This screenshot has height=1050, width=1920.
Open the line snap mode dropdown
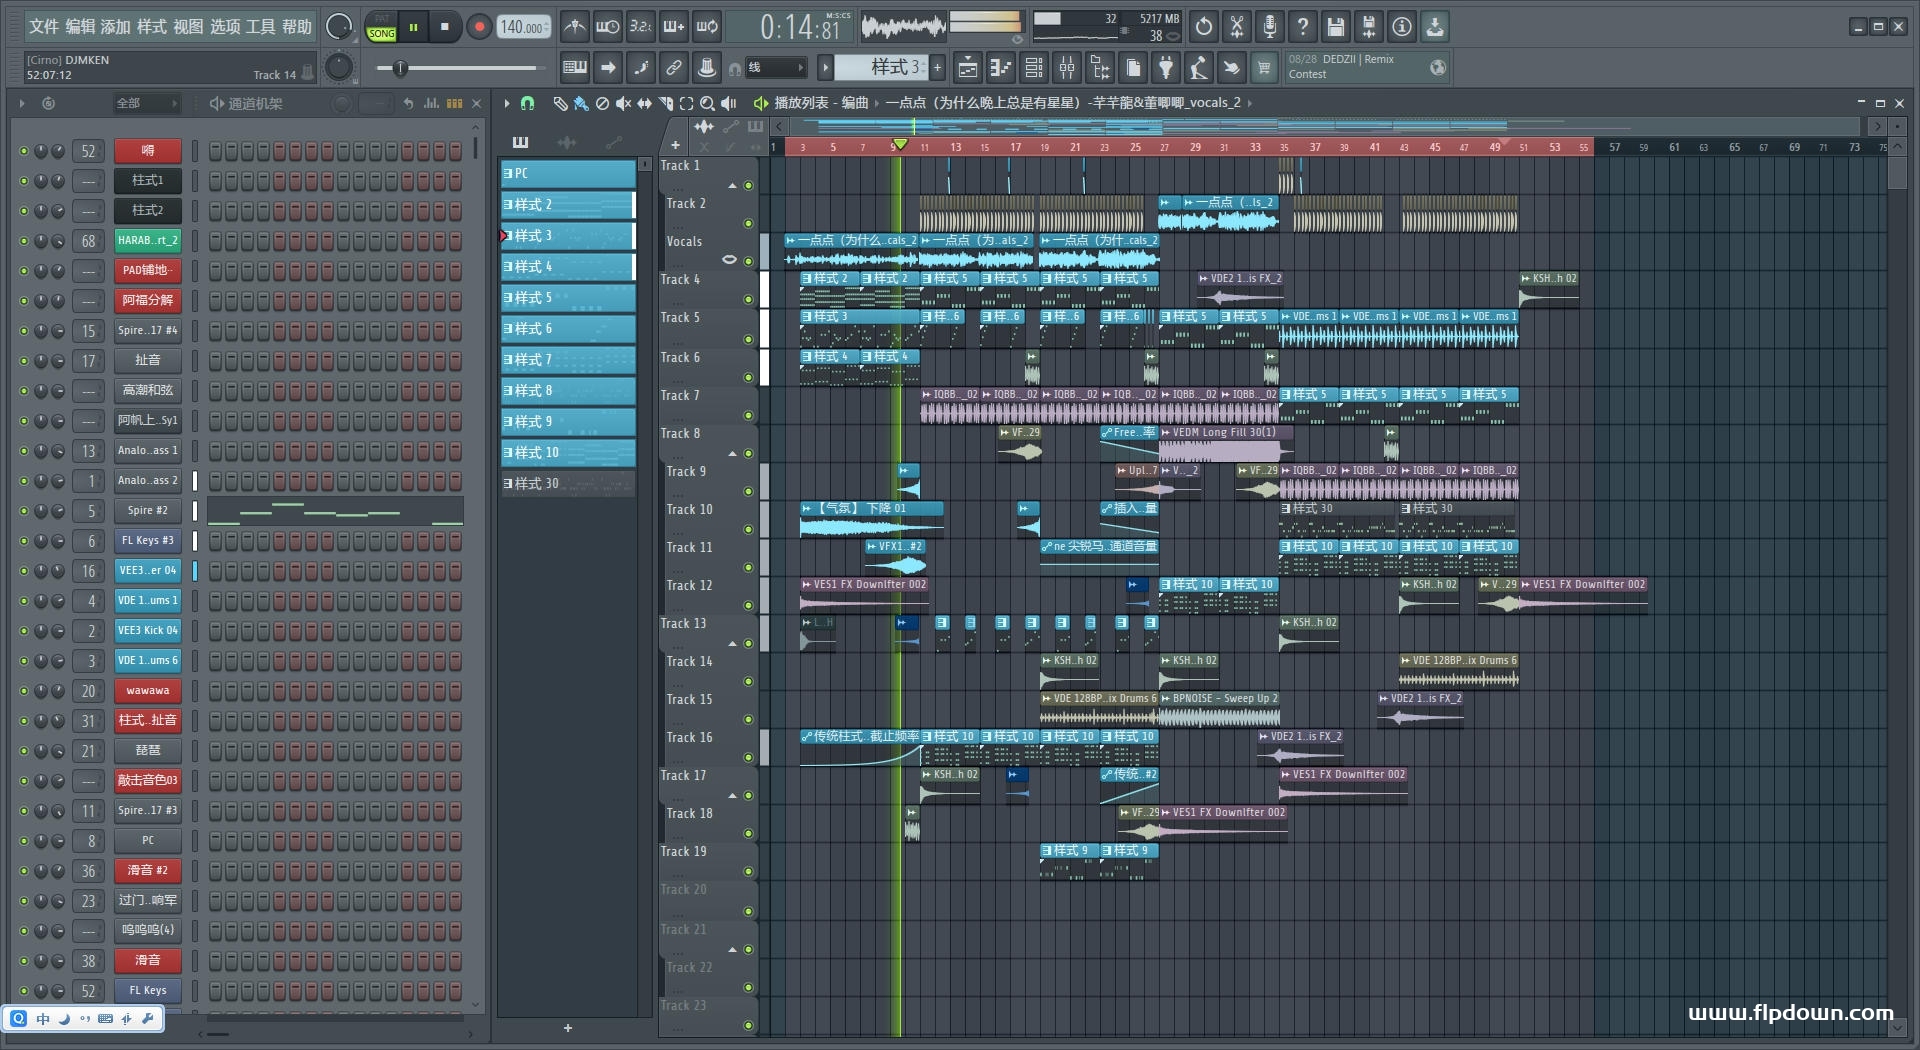pyautogui.click(x=775, y=68)
